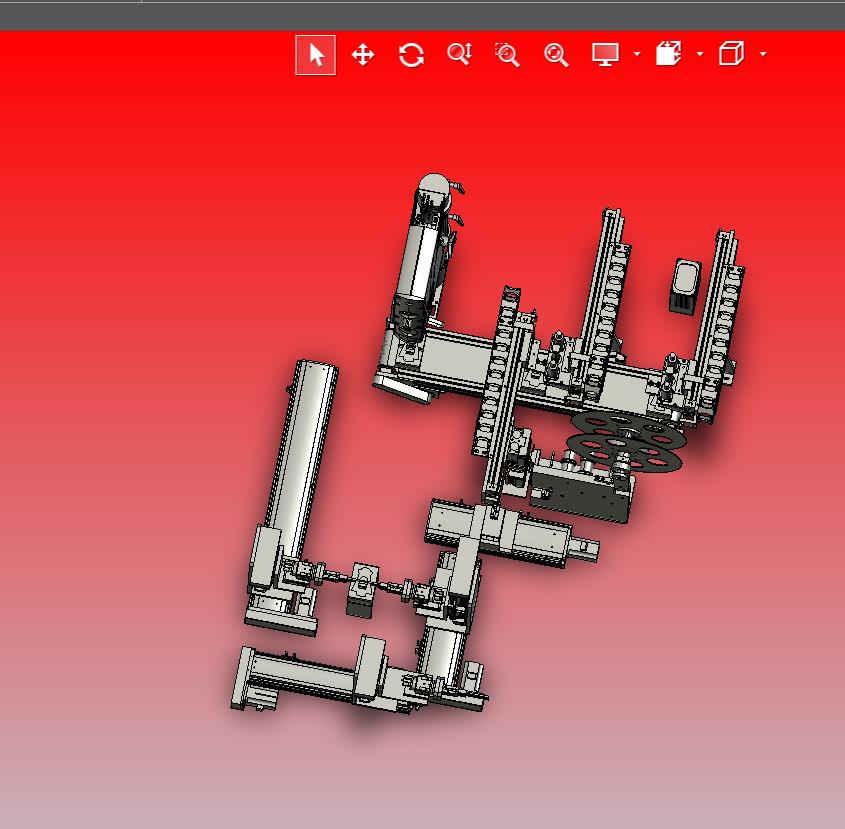Choose the Pan move tool
This screenshot has width=845, height=829.
point(363,55)
